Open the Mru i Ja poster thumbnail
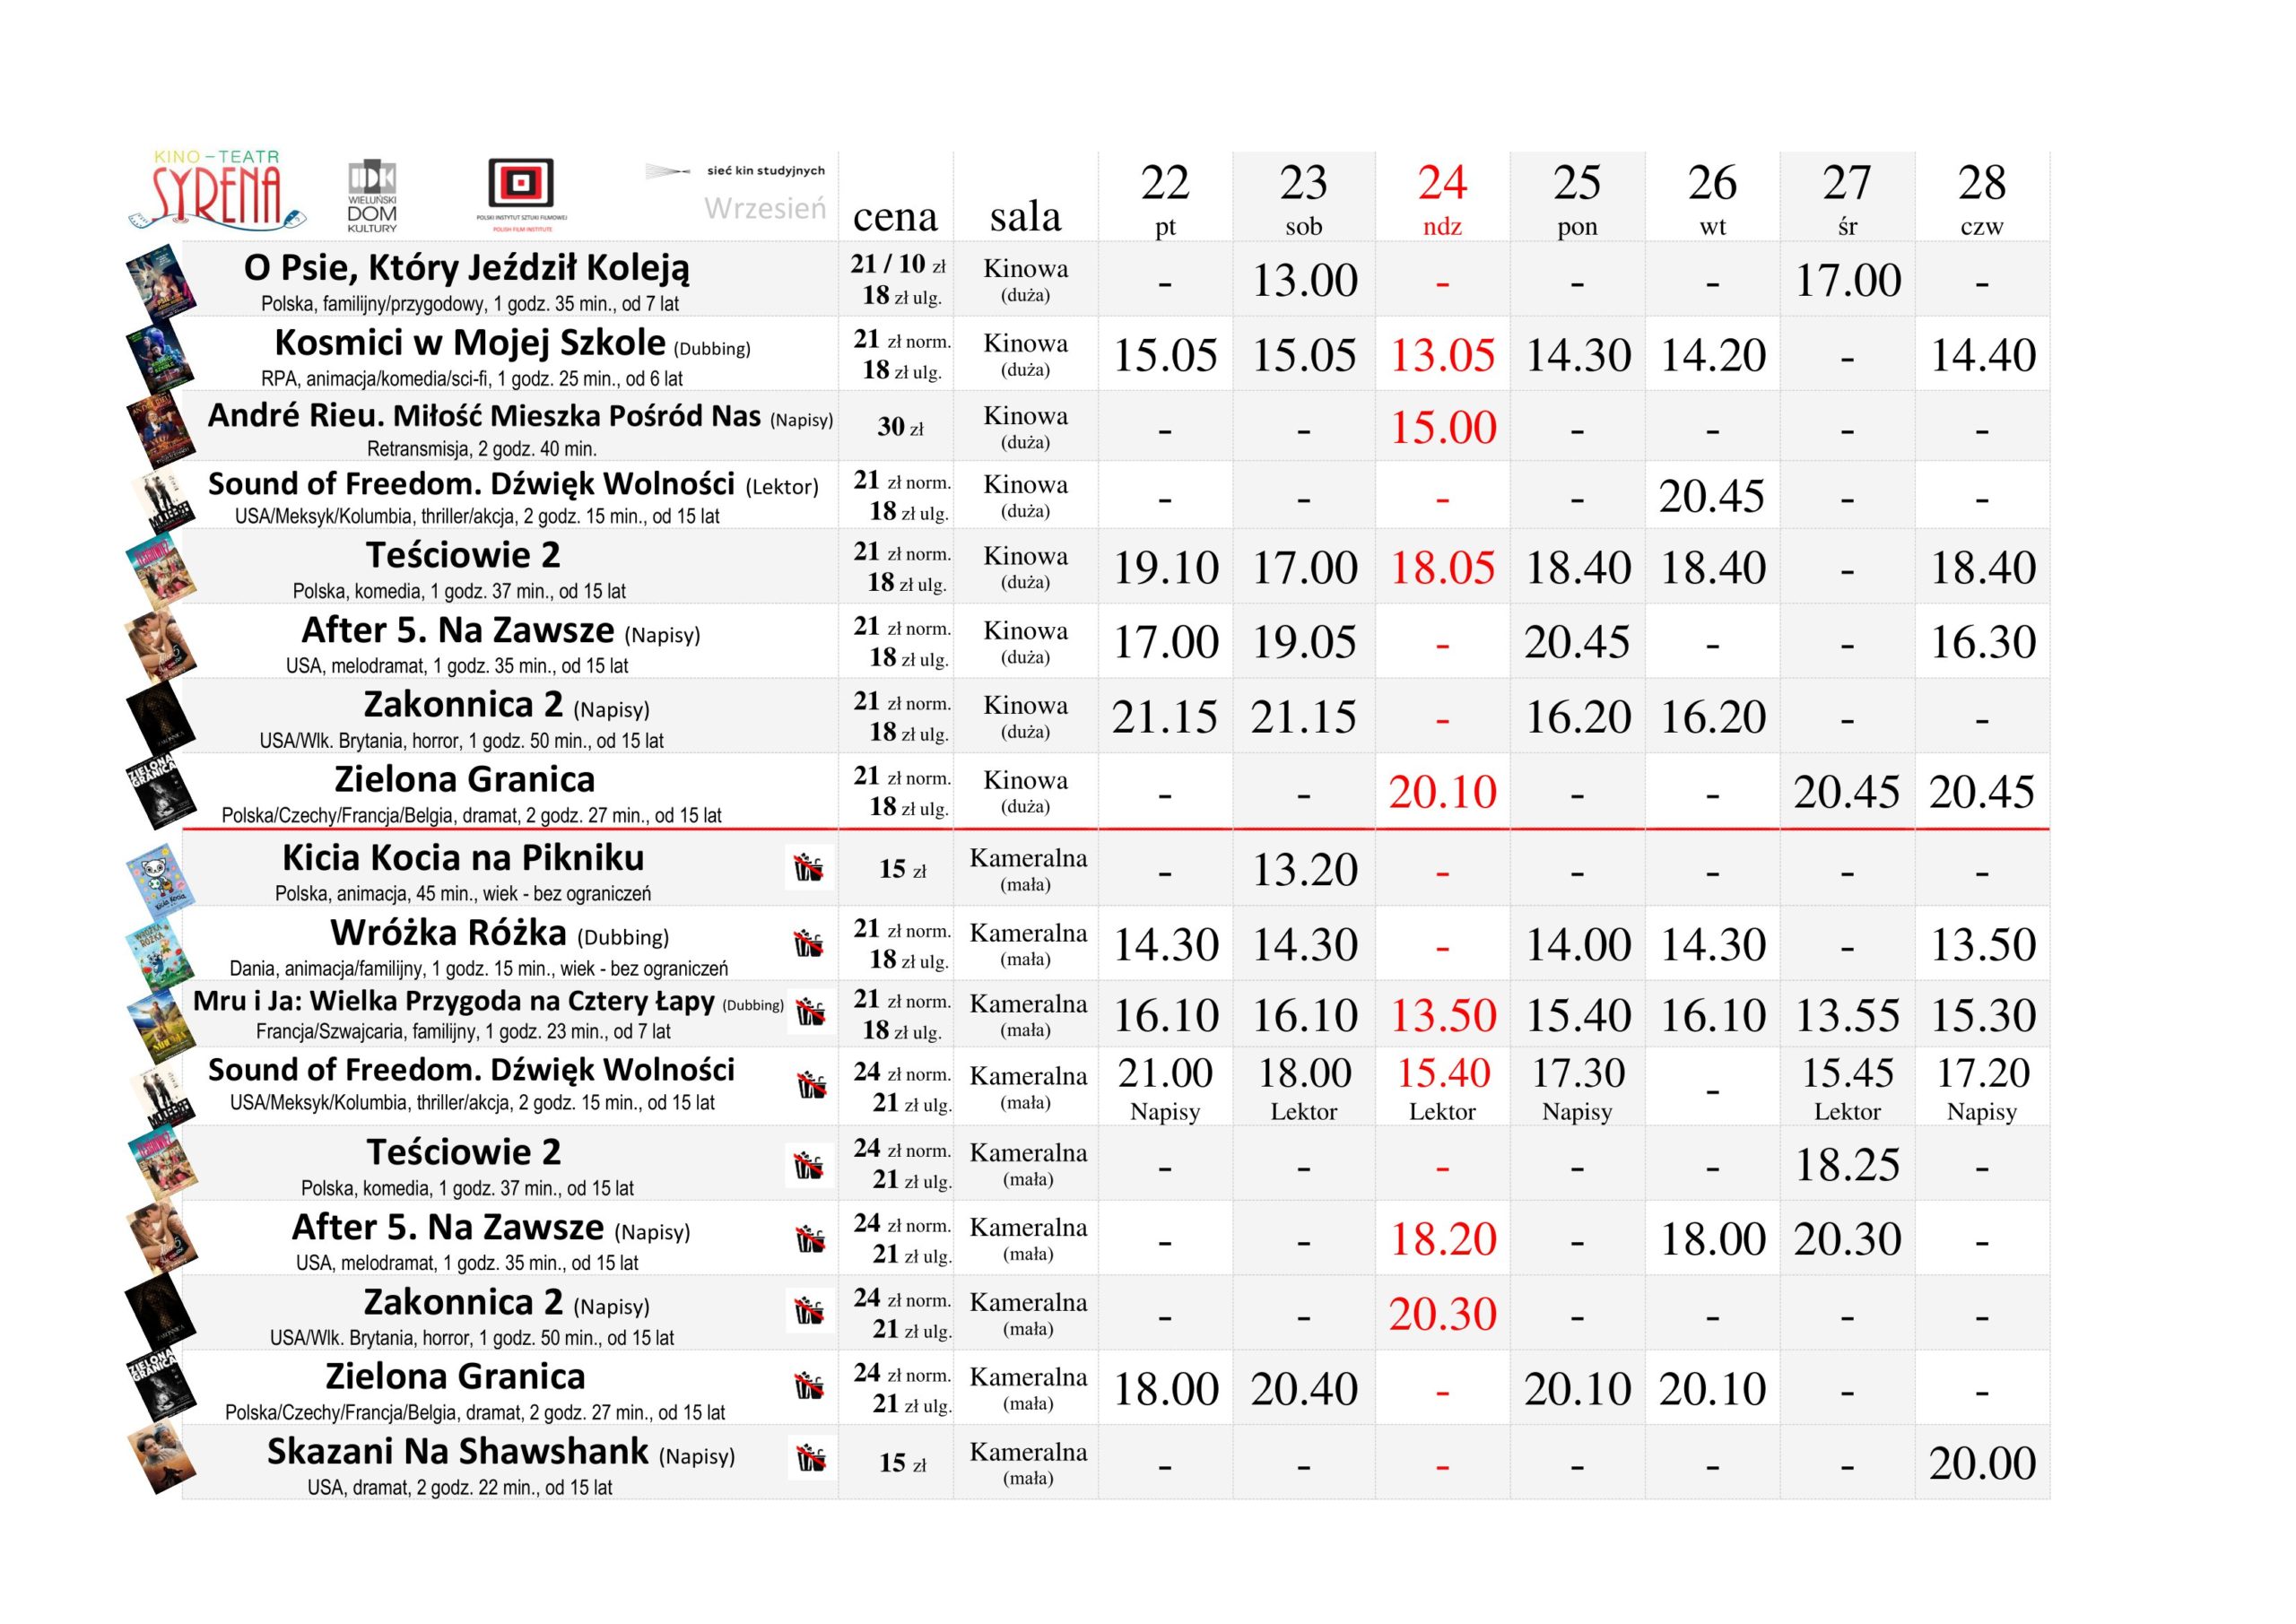Viewport: 2296px width, 1624px height. (162, 1029)
